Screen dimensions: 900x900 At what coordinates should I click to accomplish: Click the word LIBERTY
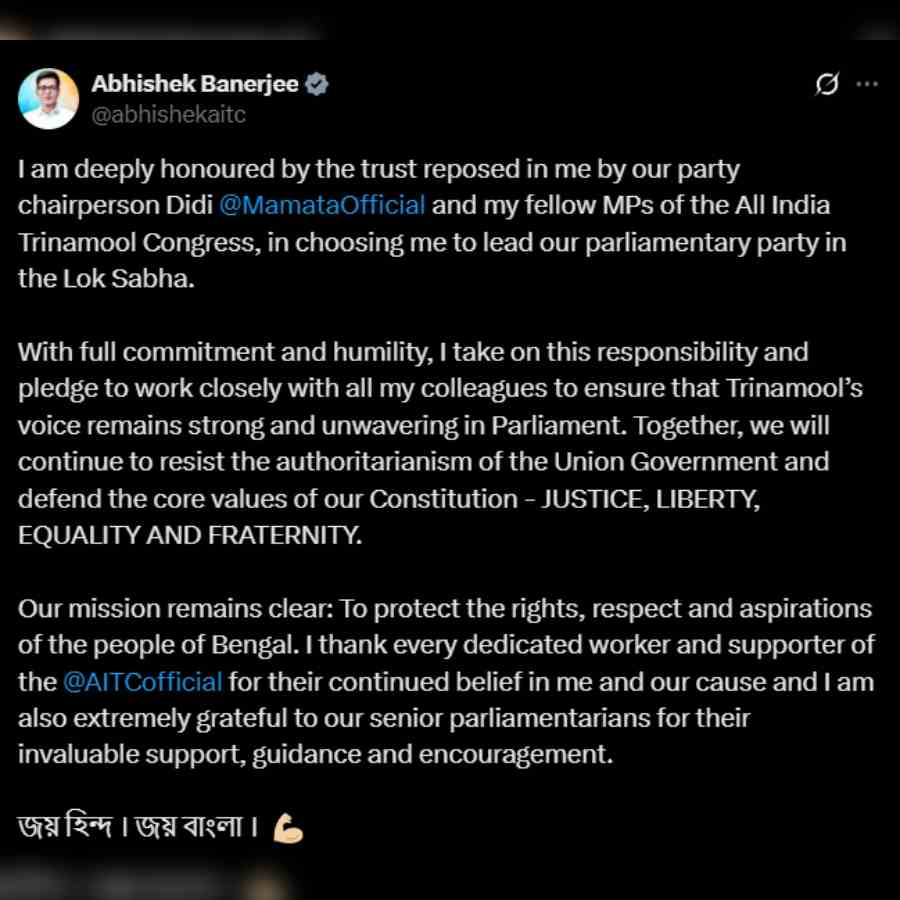click(x=707, y=498)
